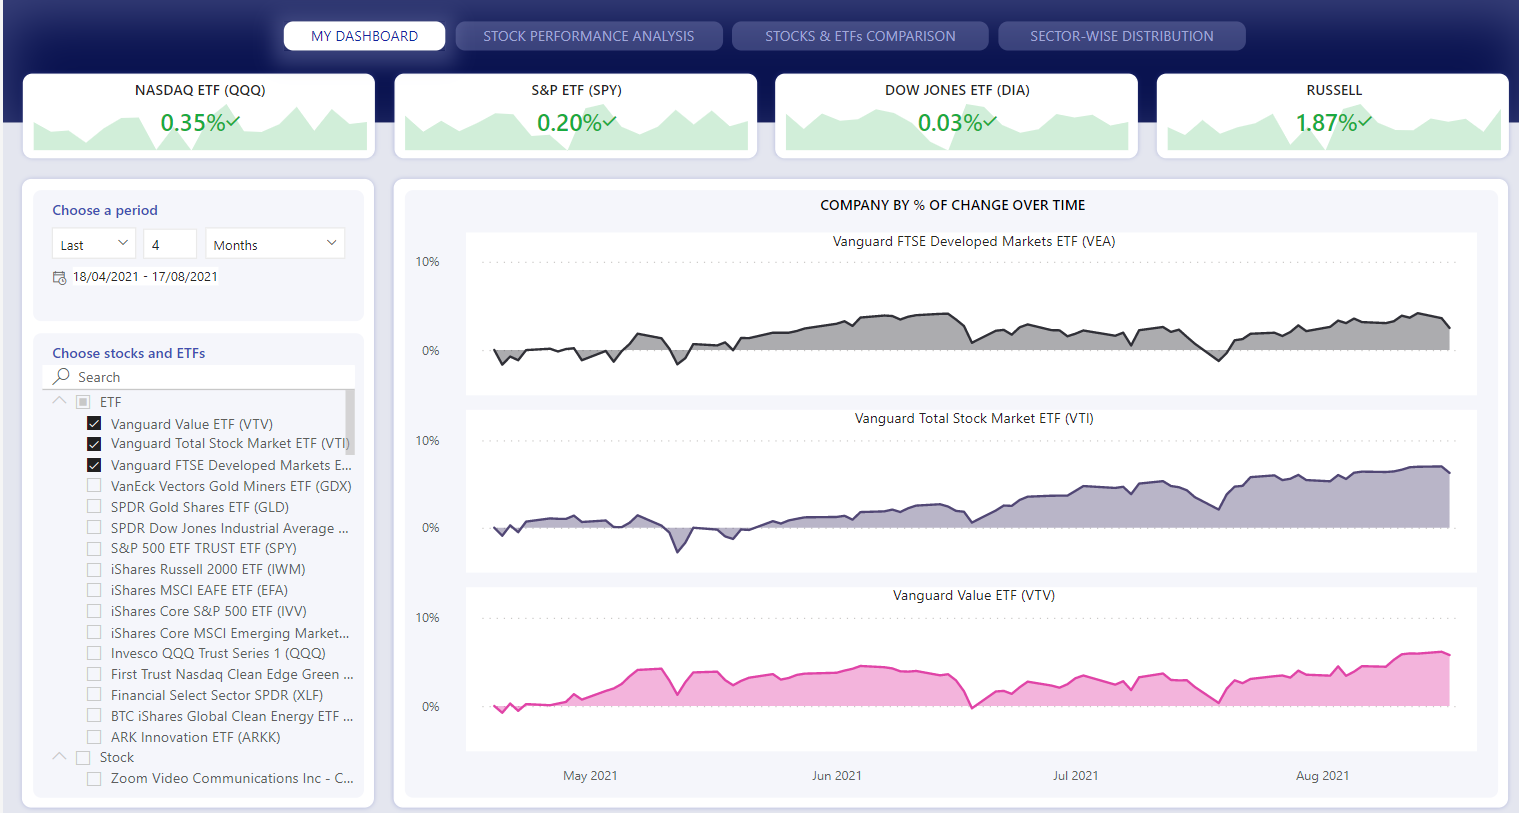Click the DOW JONES ETF (DIA) trend icon
Screen dimensions: 1519x813
[x=990, y=122]
